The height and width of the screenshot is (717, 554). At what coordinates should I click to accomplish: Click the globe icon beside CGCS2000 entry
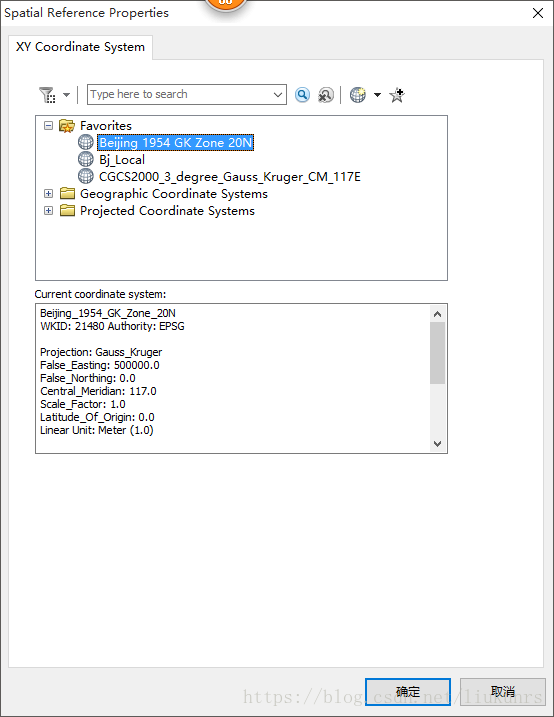click(85, 176)
